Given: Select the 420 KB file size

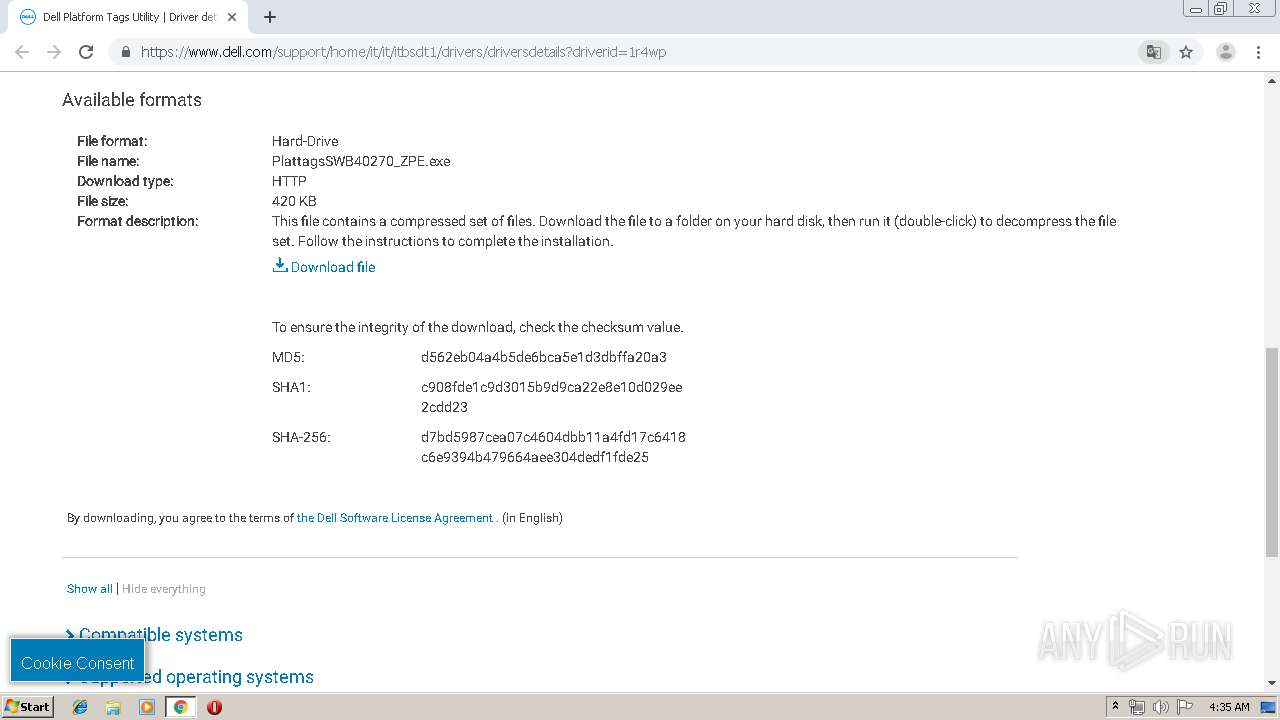Looking at the screenshot, I should 294,201.
